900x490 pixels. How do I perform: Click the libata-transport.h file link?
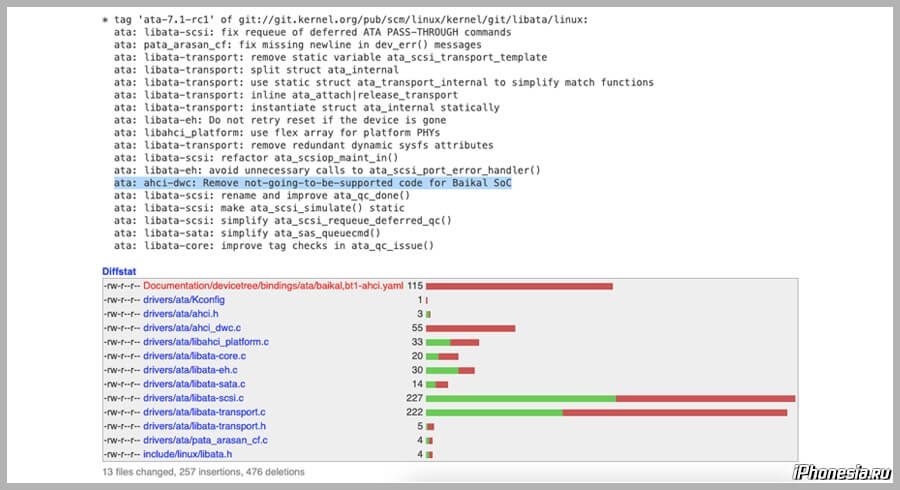(204, 426)
